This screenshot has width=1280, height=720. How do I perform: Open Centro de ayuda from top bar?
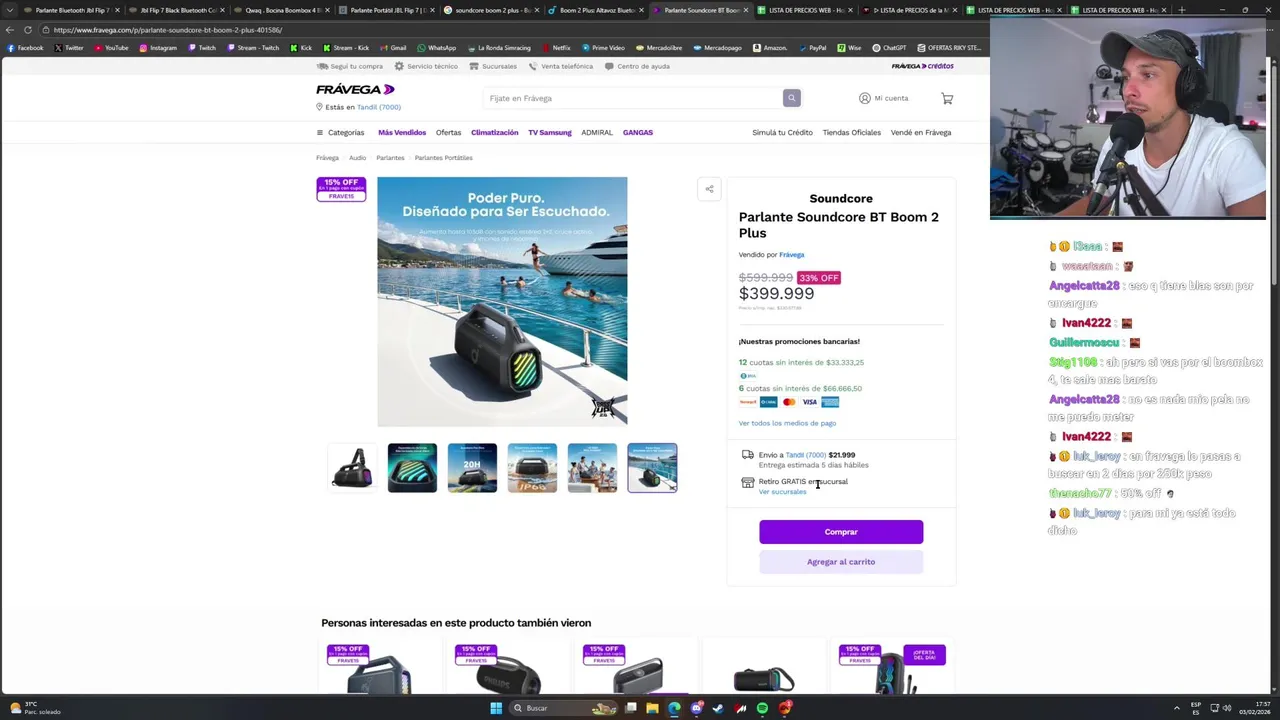[637, 66]
